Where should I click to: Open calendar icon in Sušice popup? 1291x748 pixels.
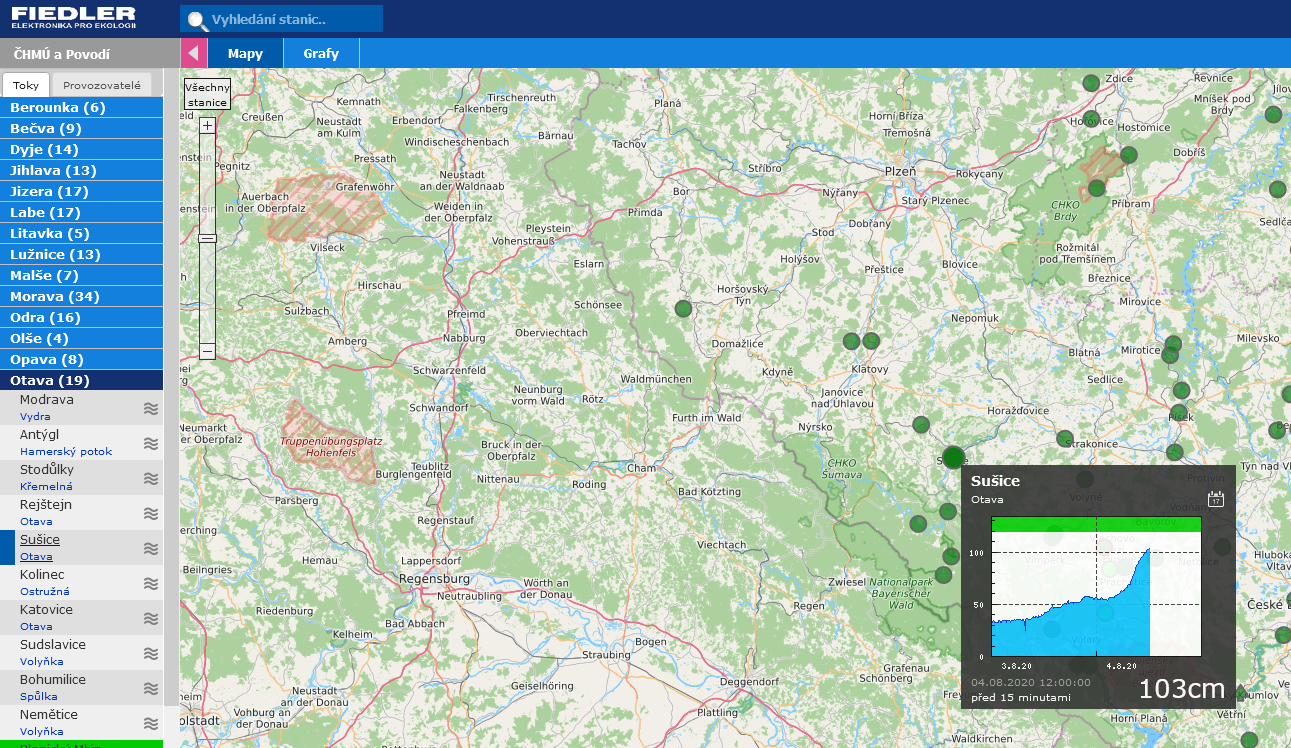(1216, 499)
